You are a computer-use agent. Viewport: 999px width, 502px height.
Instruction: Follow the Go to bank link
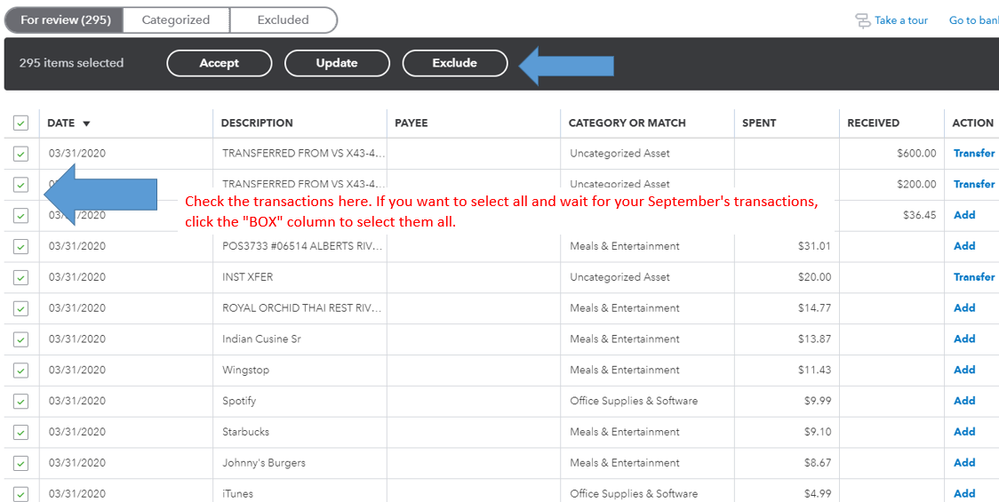click(x=974, y=20)
